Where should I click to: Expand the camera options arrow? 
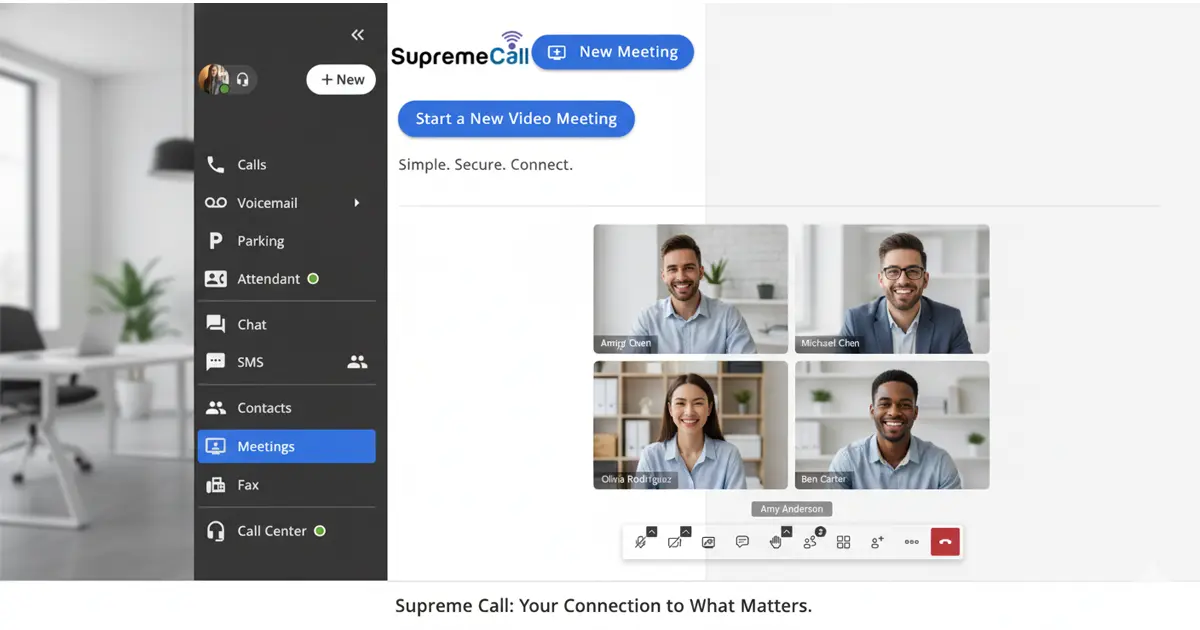click(685, 532)
